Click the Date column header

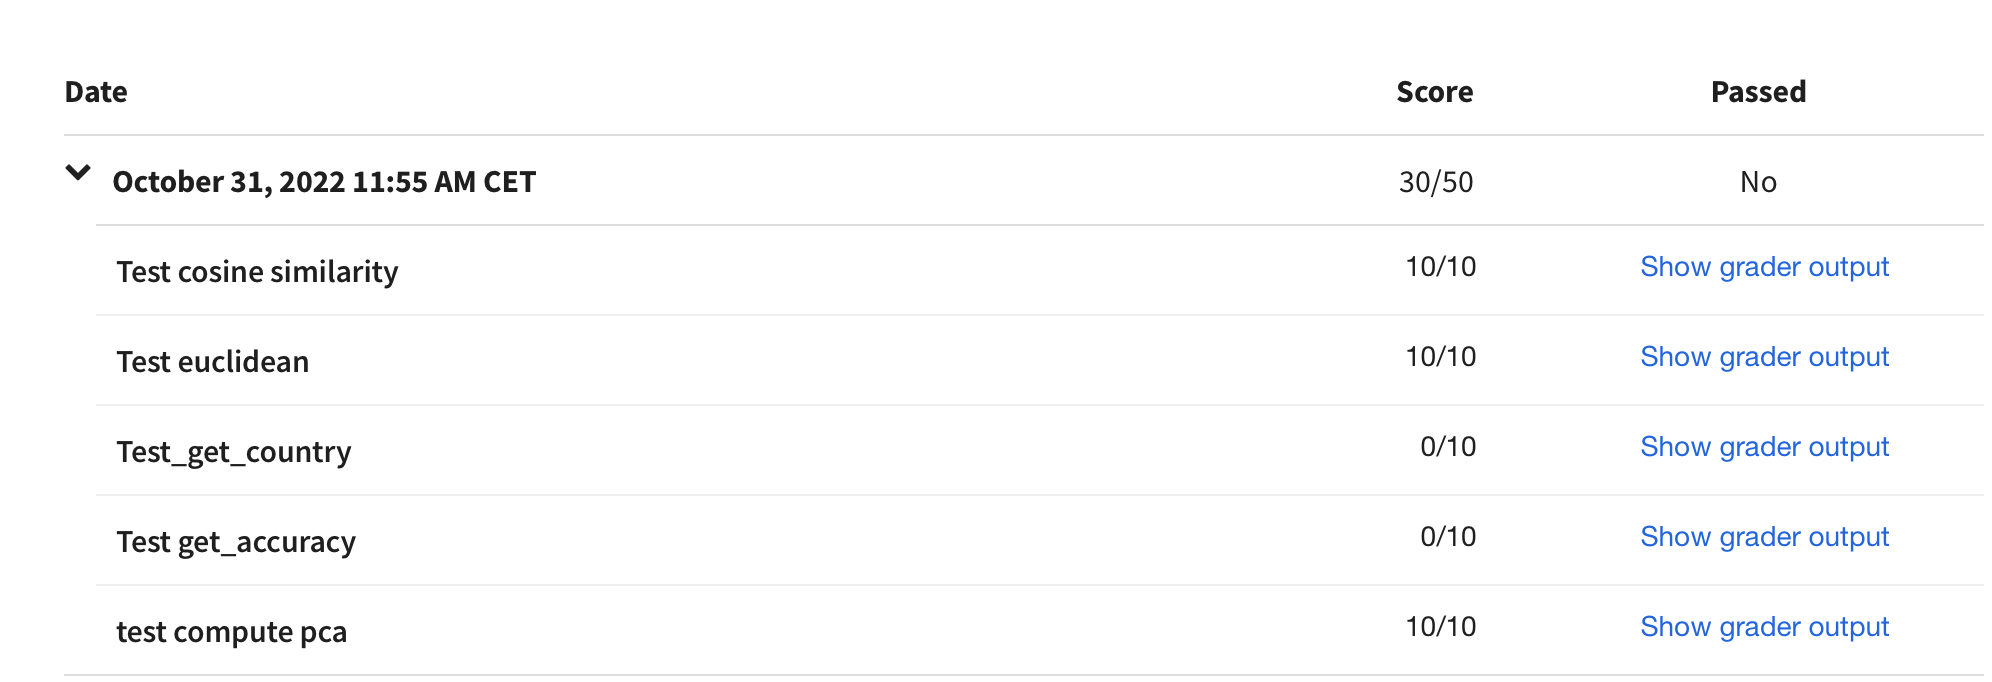(96, 92)
